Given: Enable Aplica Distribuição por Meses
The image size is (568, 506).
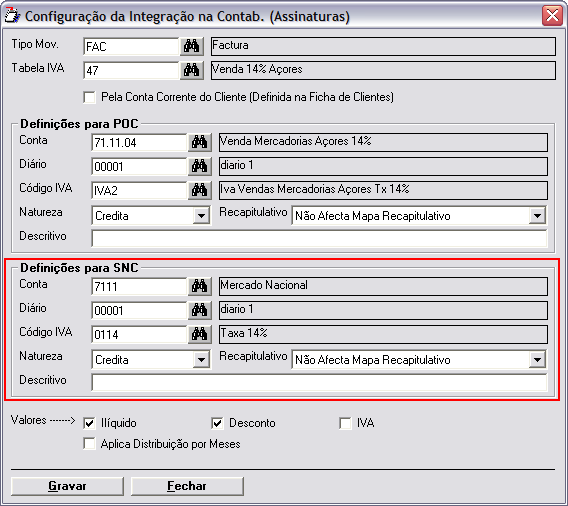Looking at the screenshot, I should pyautogui.click(x=89, y=444).
